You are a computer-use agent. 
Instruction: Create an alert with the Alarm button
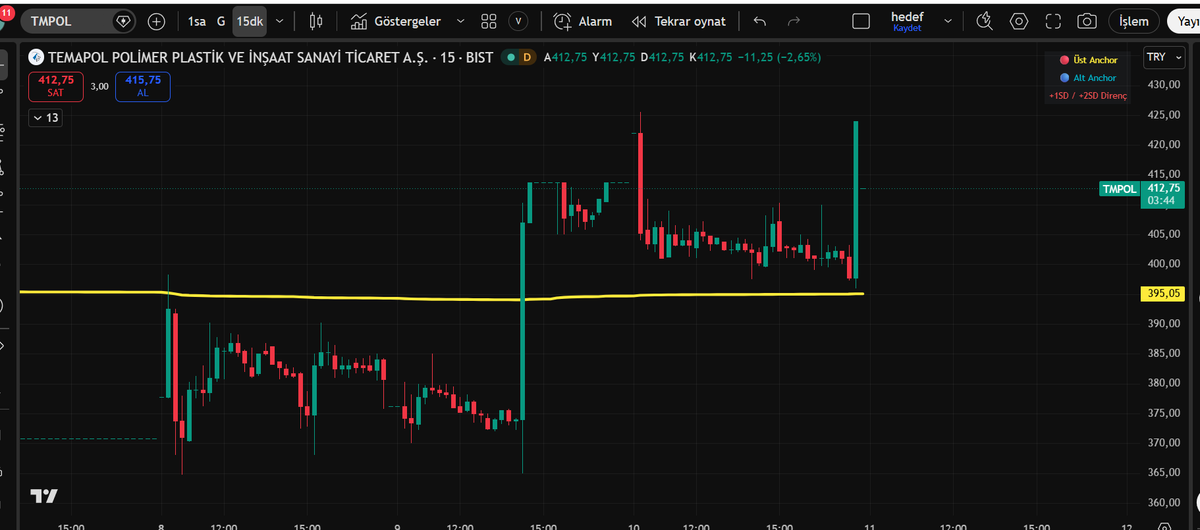click(583, 21)
